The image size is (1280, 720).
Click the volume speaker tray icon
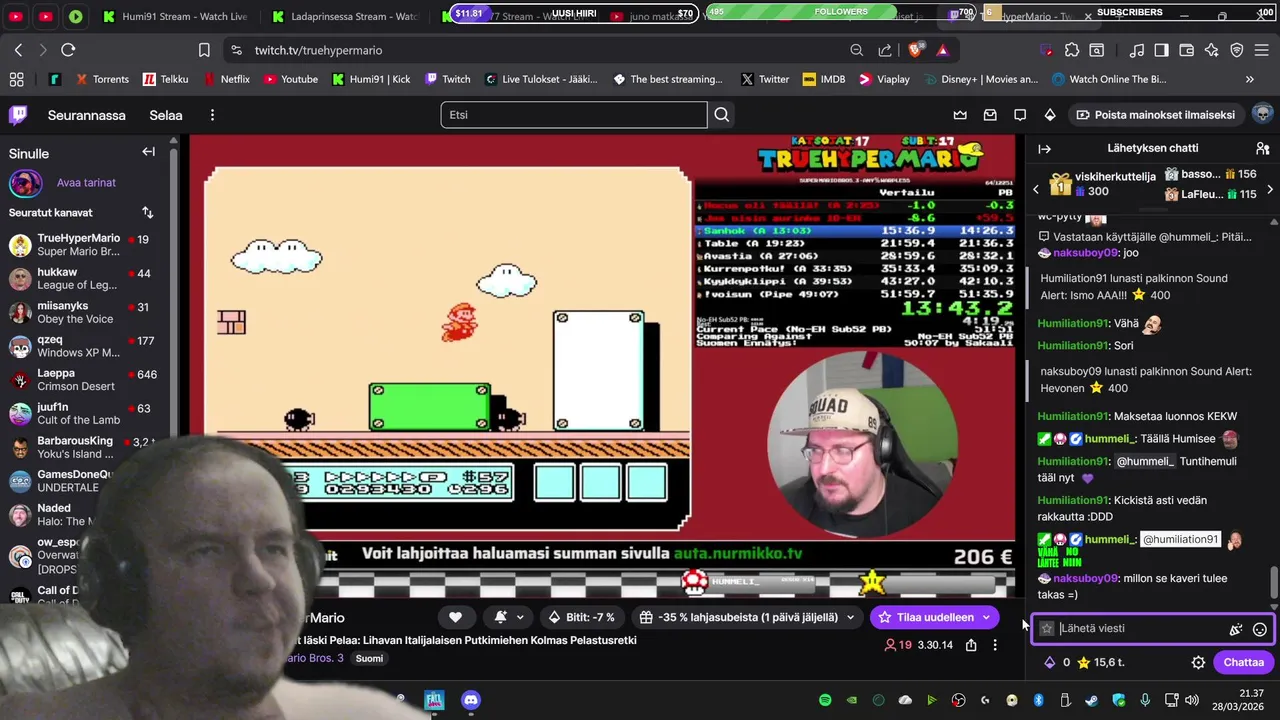click(x=1191, y=700)
